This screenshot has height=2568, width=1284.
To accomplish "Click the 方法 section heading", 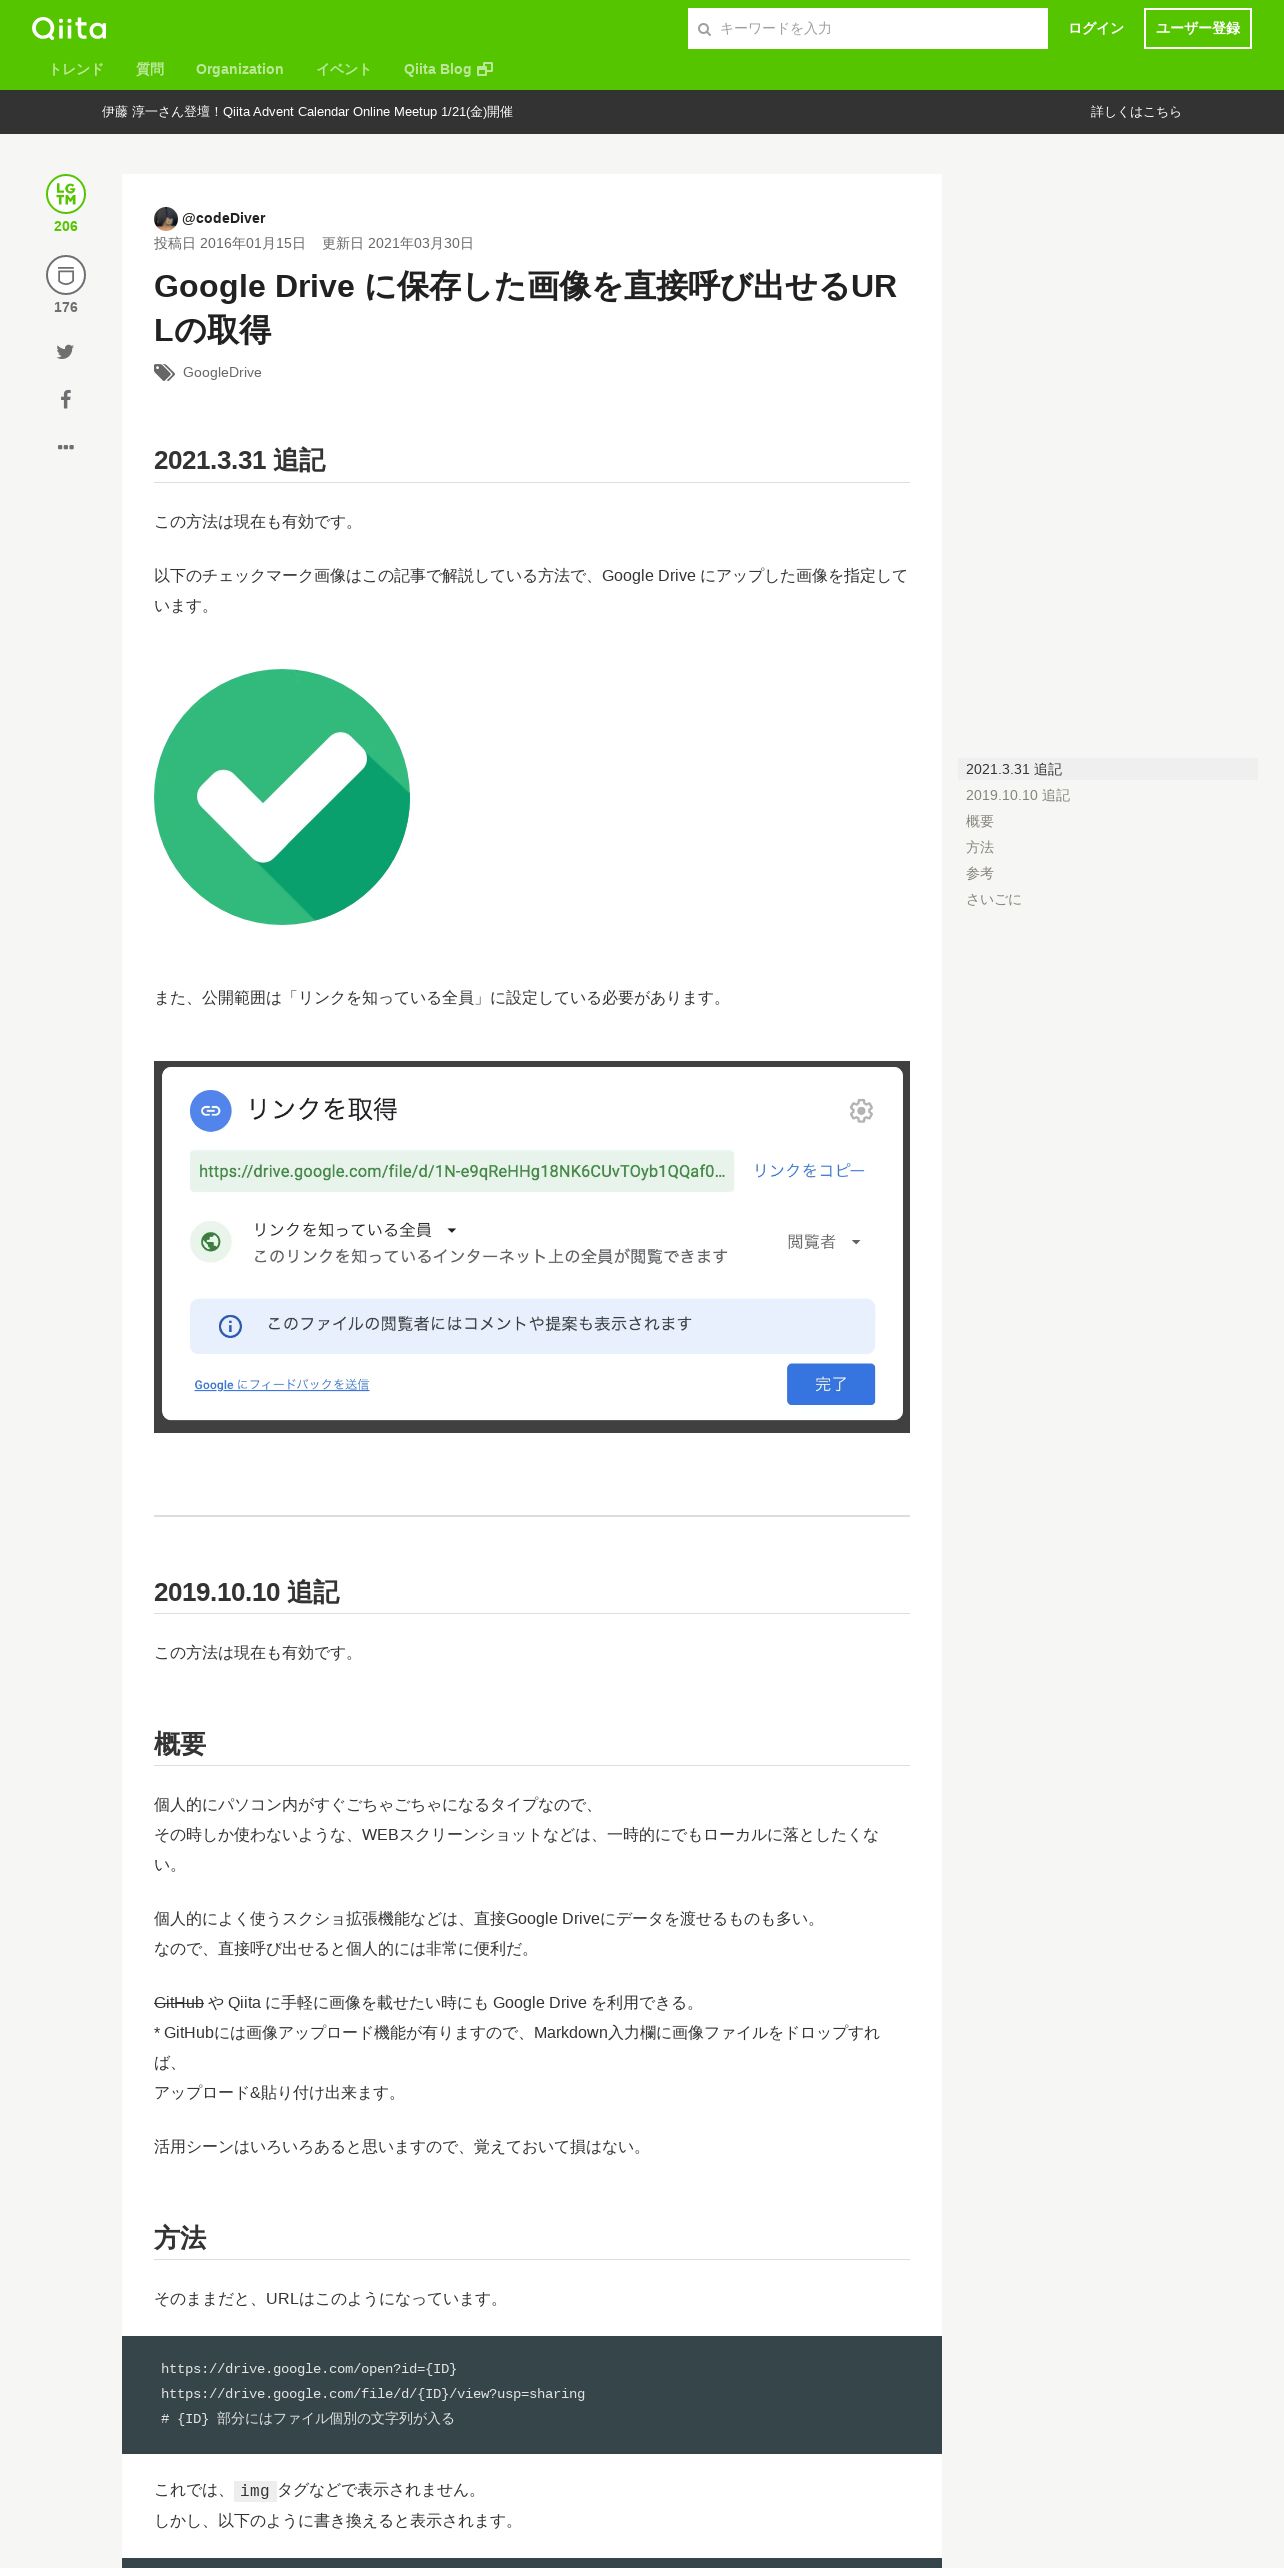I will pyautogui.click(x=180, y=2238).
